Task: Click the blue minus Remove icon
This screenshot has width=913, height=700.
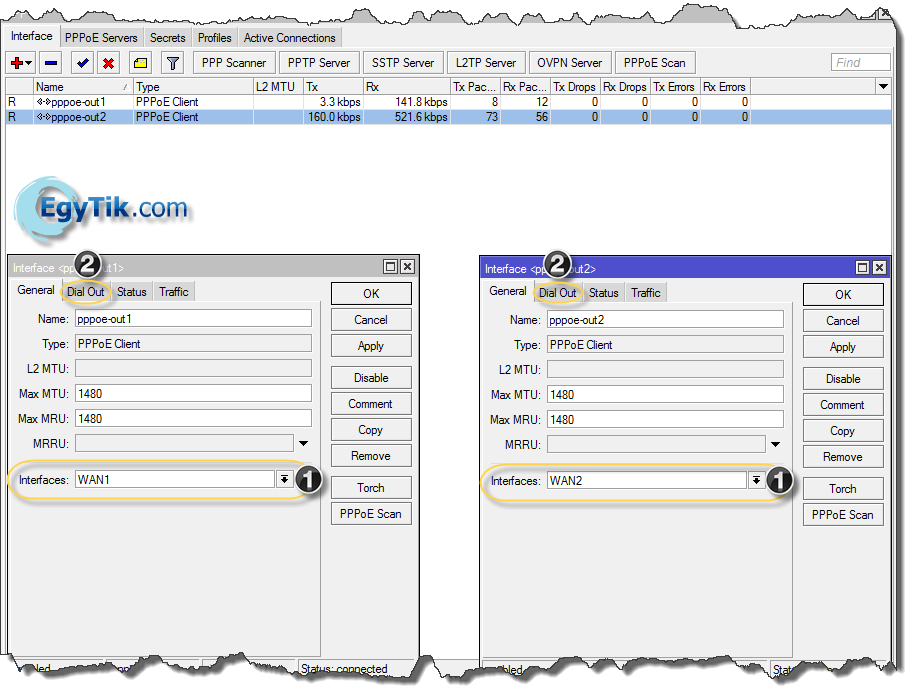Action: [x=52, y=63]
